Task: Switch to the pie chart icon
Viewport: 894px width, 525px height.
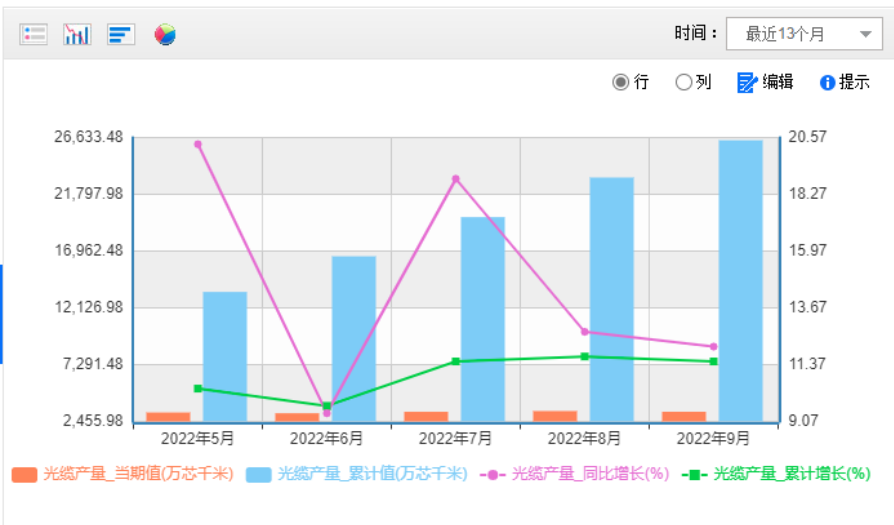Action: tap(165, 34)
